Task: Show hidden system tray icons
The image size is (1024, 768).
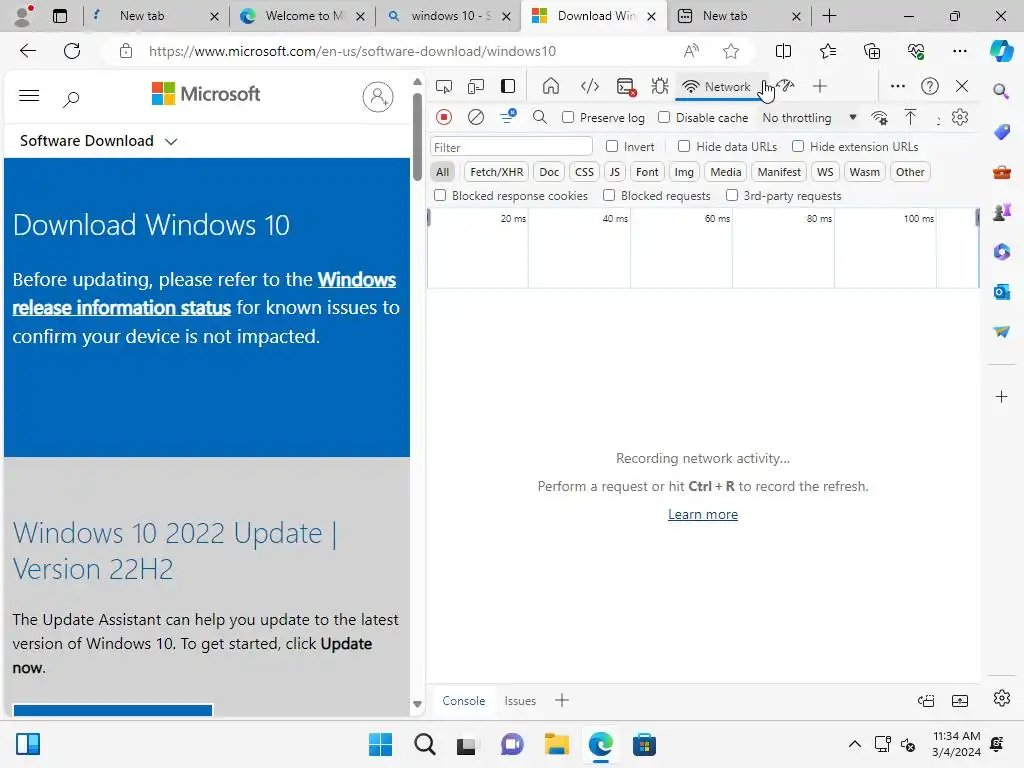Action: point(854,744)
